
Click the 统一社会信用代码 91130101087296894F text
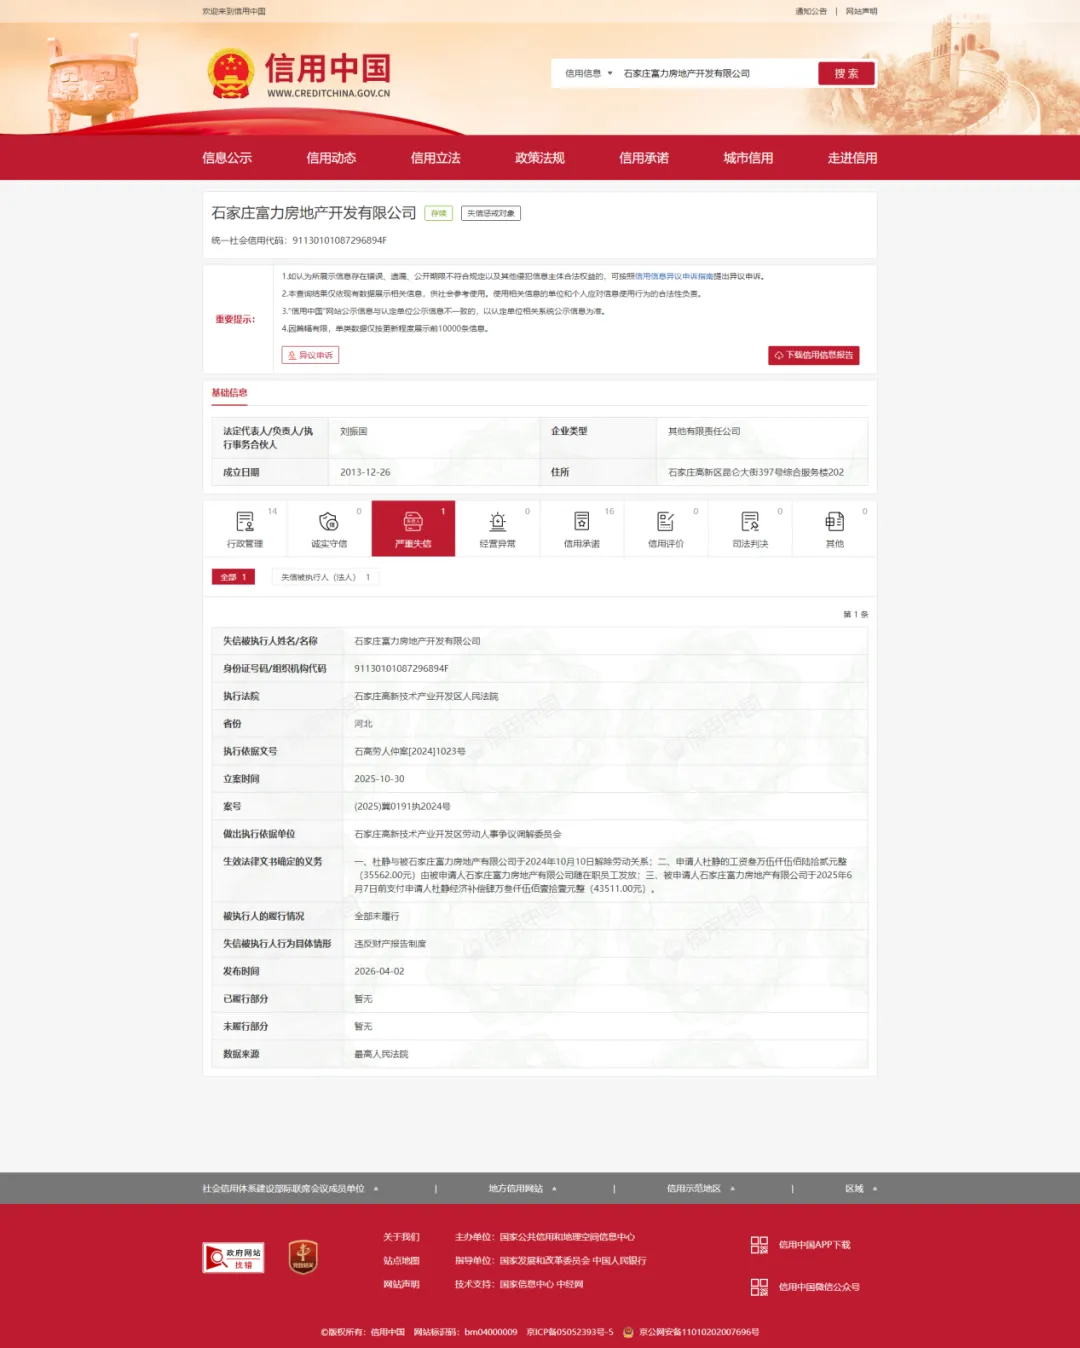click(299, 240)
